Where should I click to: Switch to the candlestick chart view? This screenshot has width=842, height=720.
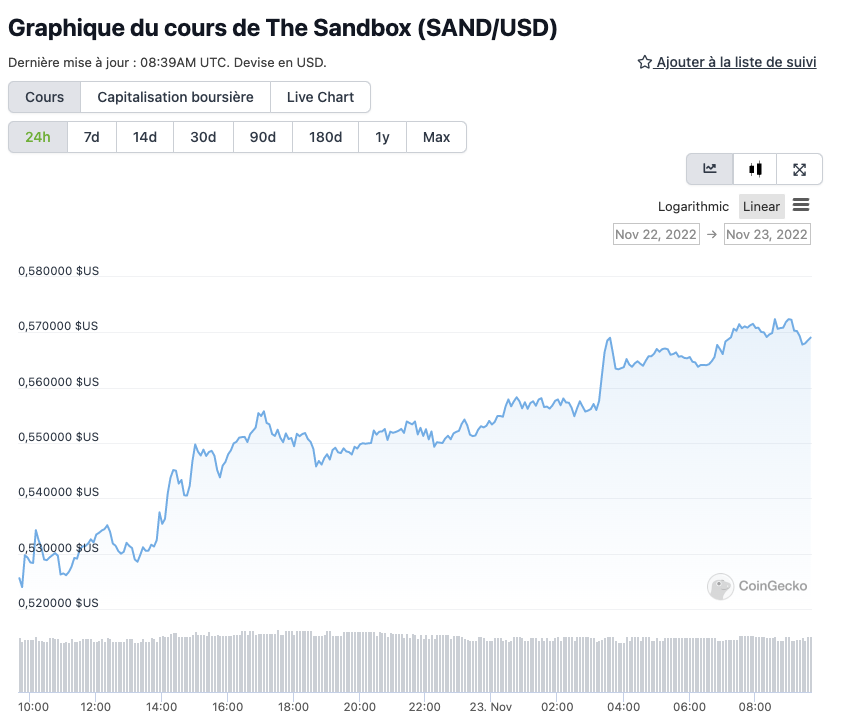pyautogui.click(x=756, y=169)
